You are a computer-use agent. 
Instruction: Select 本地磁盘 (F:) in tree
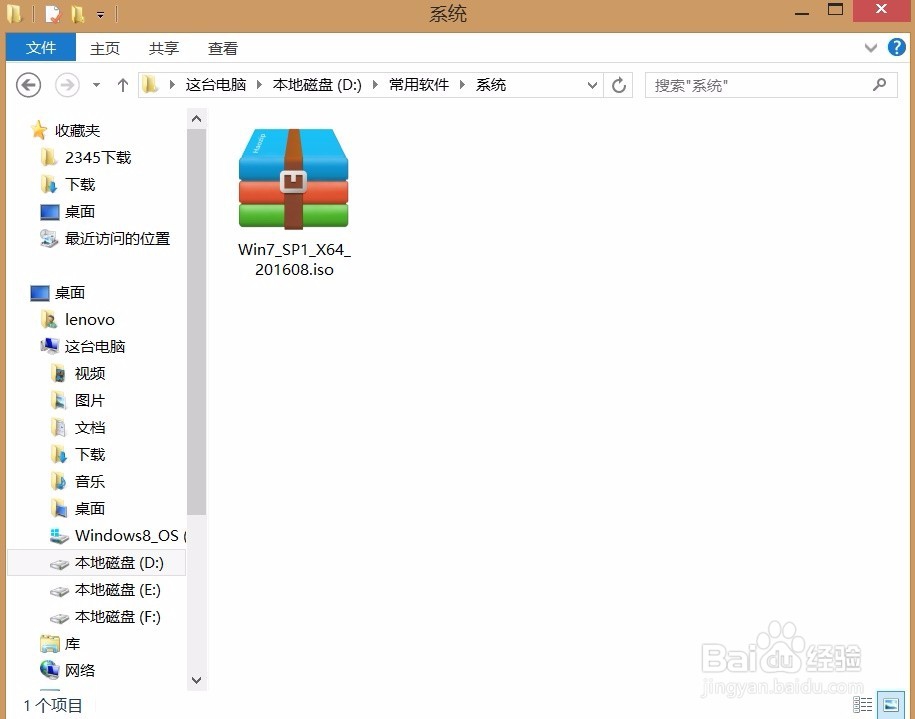click(118, 617)
